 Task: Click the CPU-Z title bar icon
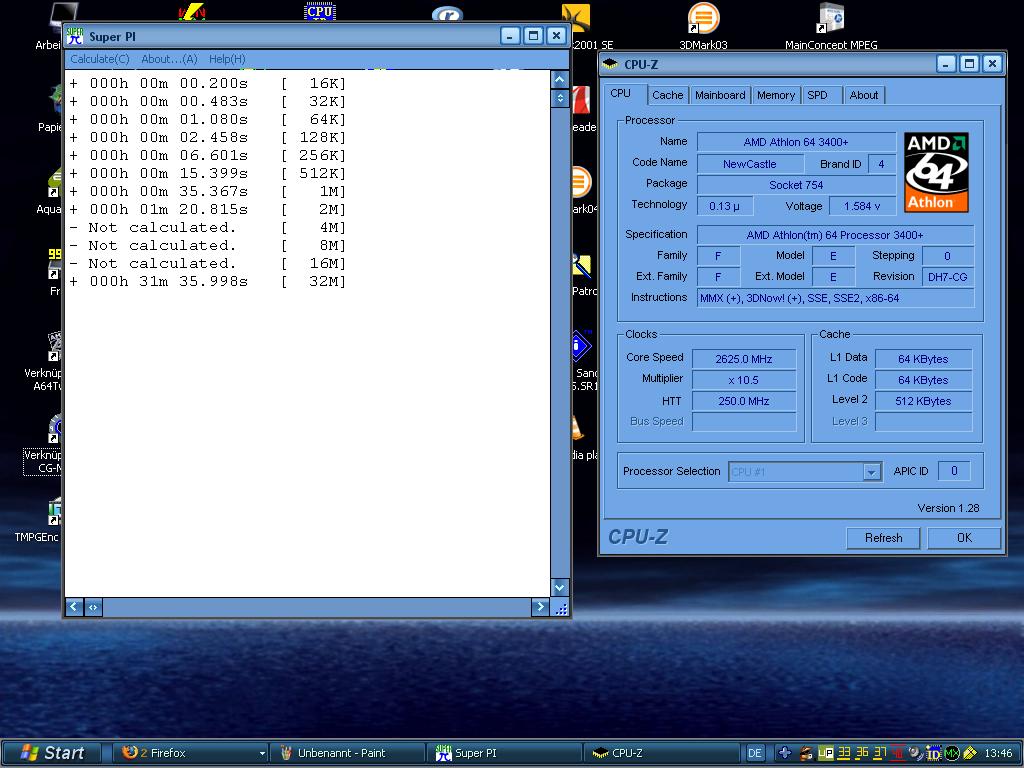point(610,64)
